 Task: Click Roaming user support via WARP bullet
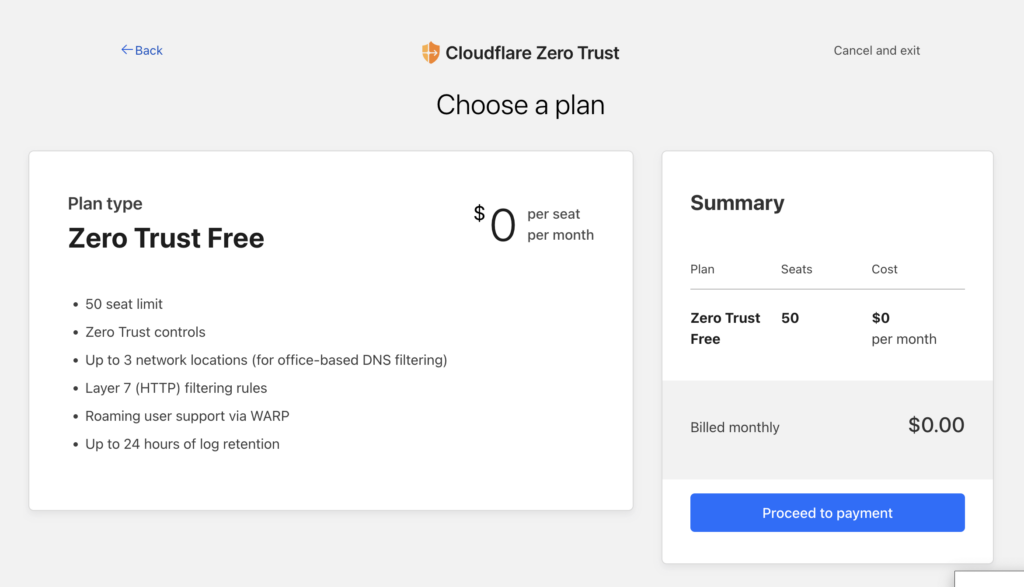tap(187, 416)
